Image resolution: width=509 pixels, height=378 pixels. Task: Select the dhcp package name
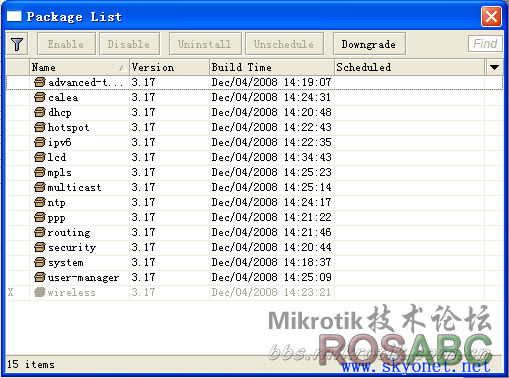(x=60, y=112)
